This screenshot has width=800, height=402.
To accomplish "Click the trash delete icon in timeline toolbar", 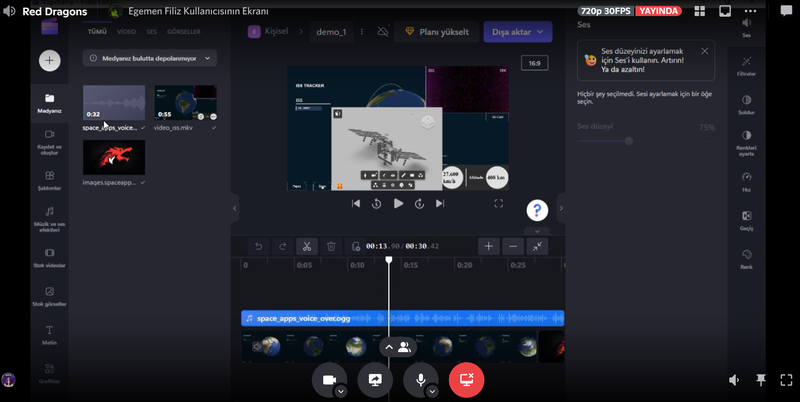I will point(331,246).
